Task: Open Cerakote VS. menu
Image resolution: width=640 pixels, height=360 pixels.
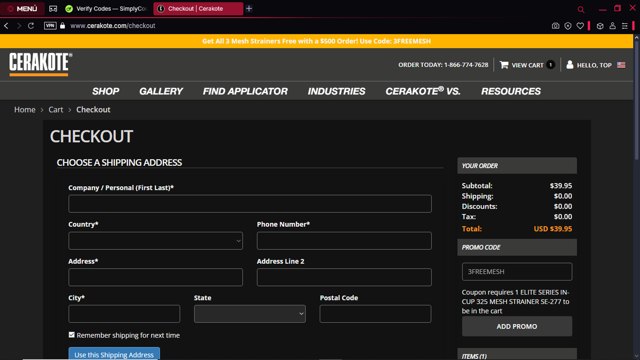Action: click(423, 91)
